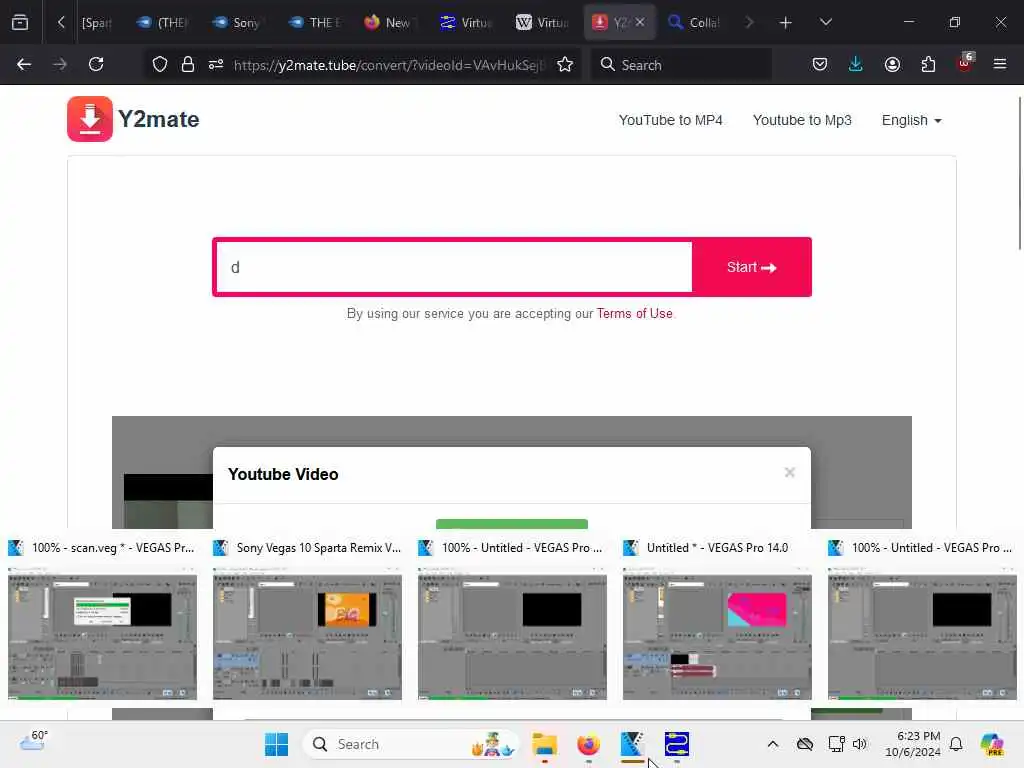The image size is (1024, 768).
Task: Open Firefox View icon in tab bar
Action: (x=20, y=22)
